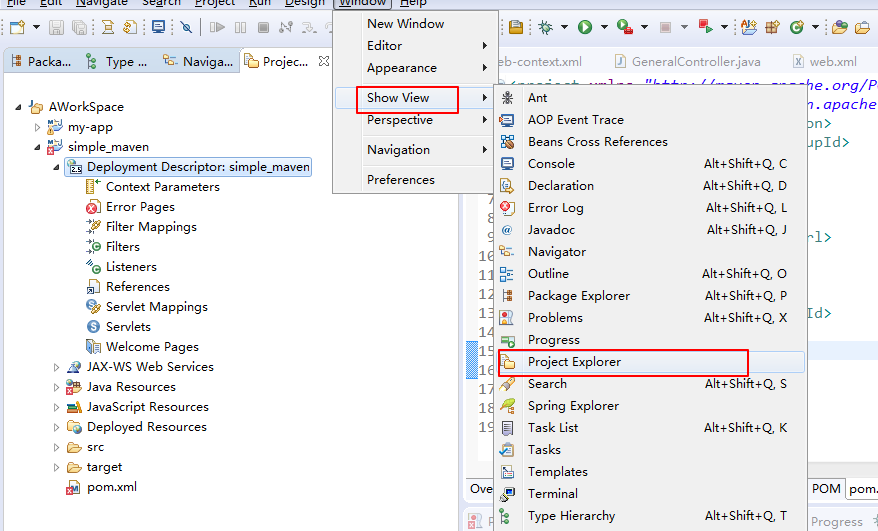
Task: Open the web.xml editor tab
Action: pos(825,62)
